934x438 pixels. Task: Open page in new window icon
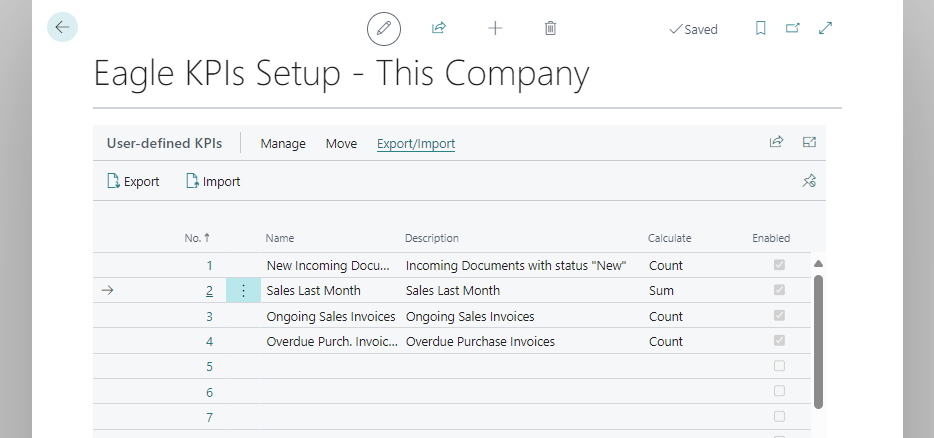[x=792, y=29]
